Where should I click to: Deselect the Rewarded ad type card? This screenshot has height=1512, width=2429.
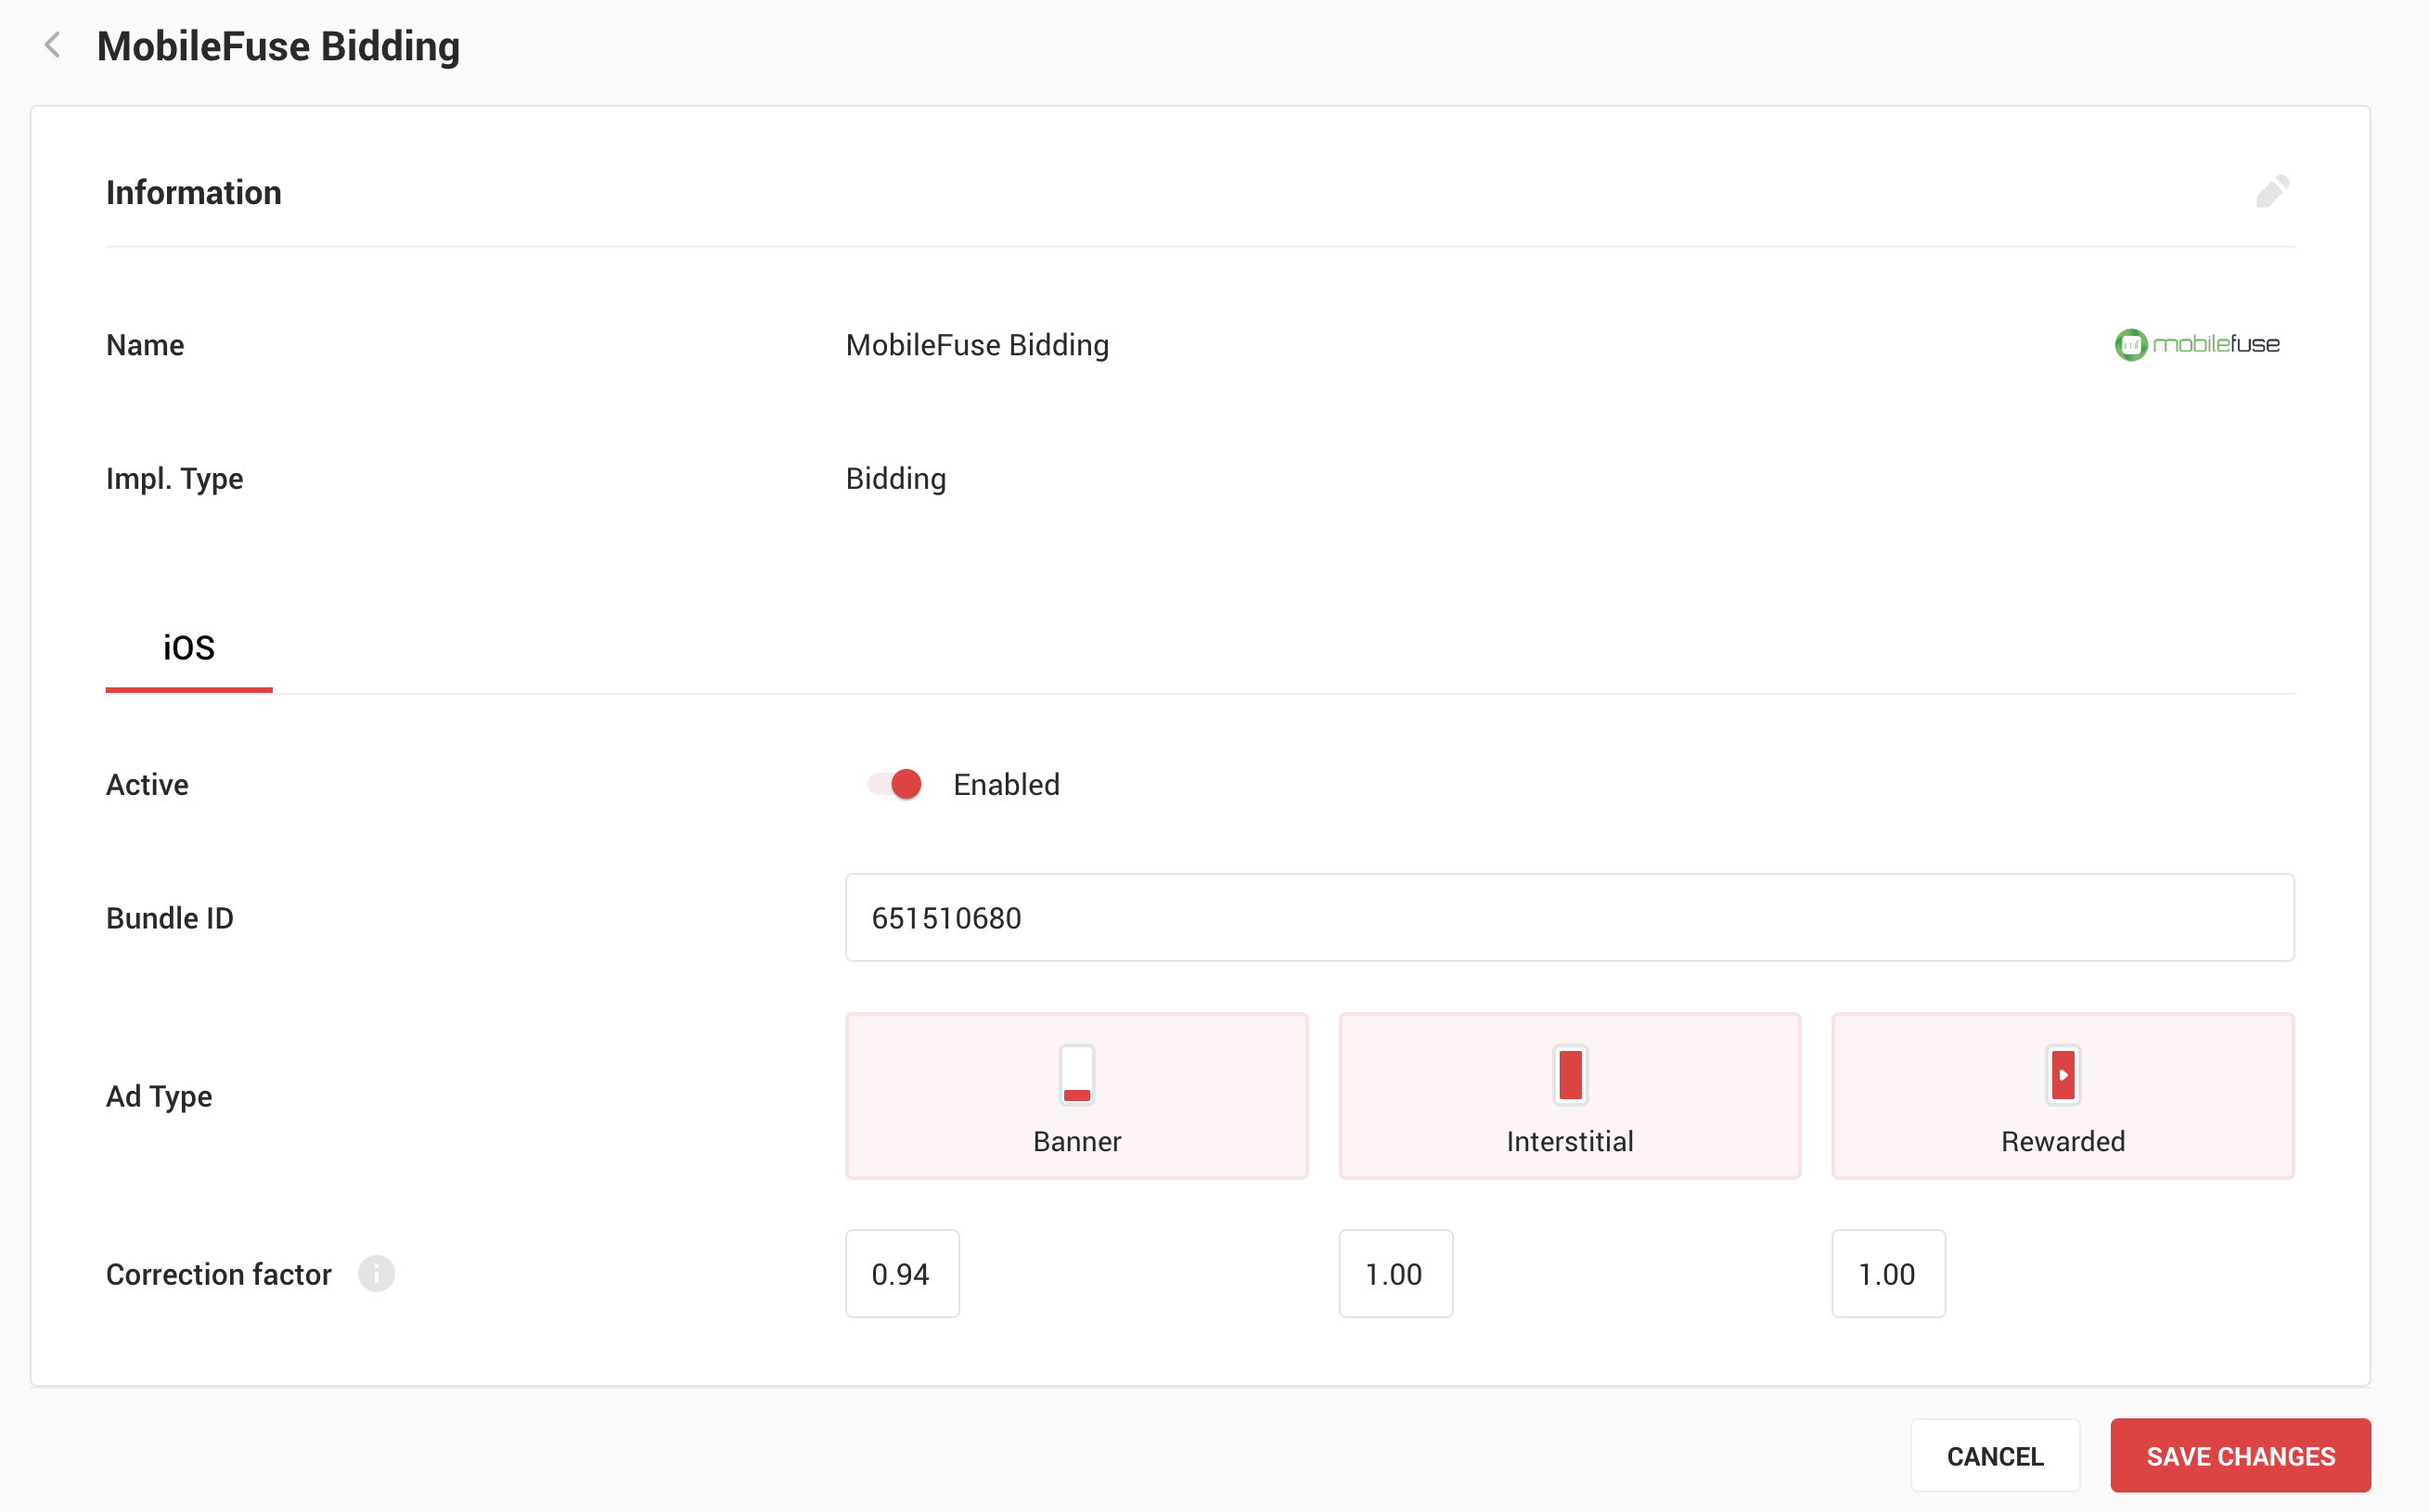coord(2062,1096)
